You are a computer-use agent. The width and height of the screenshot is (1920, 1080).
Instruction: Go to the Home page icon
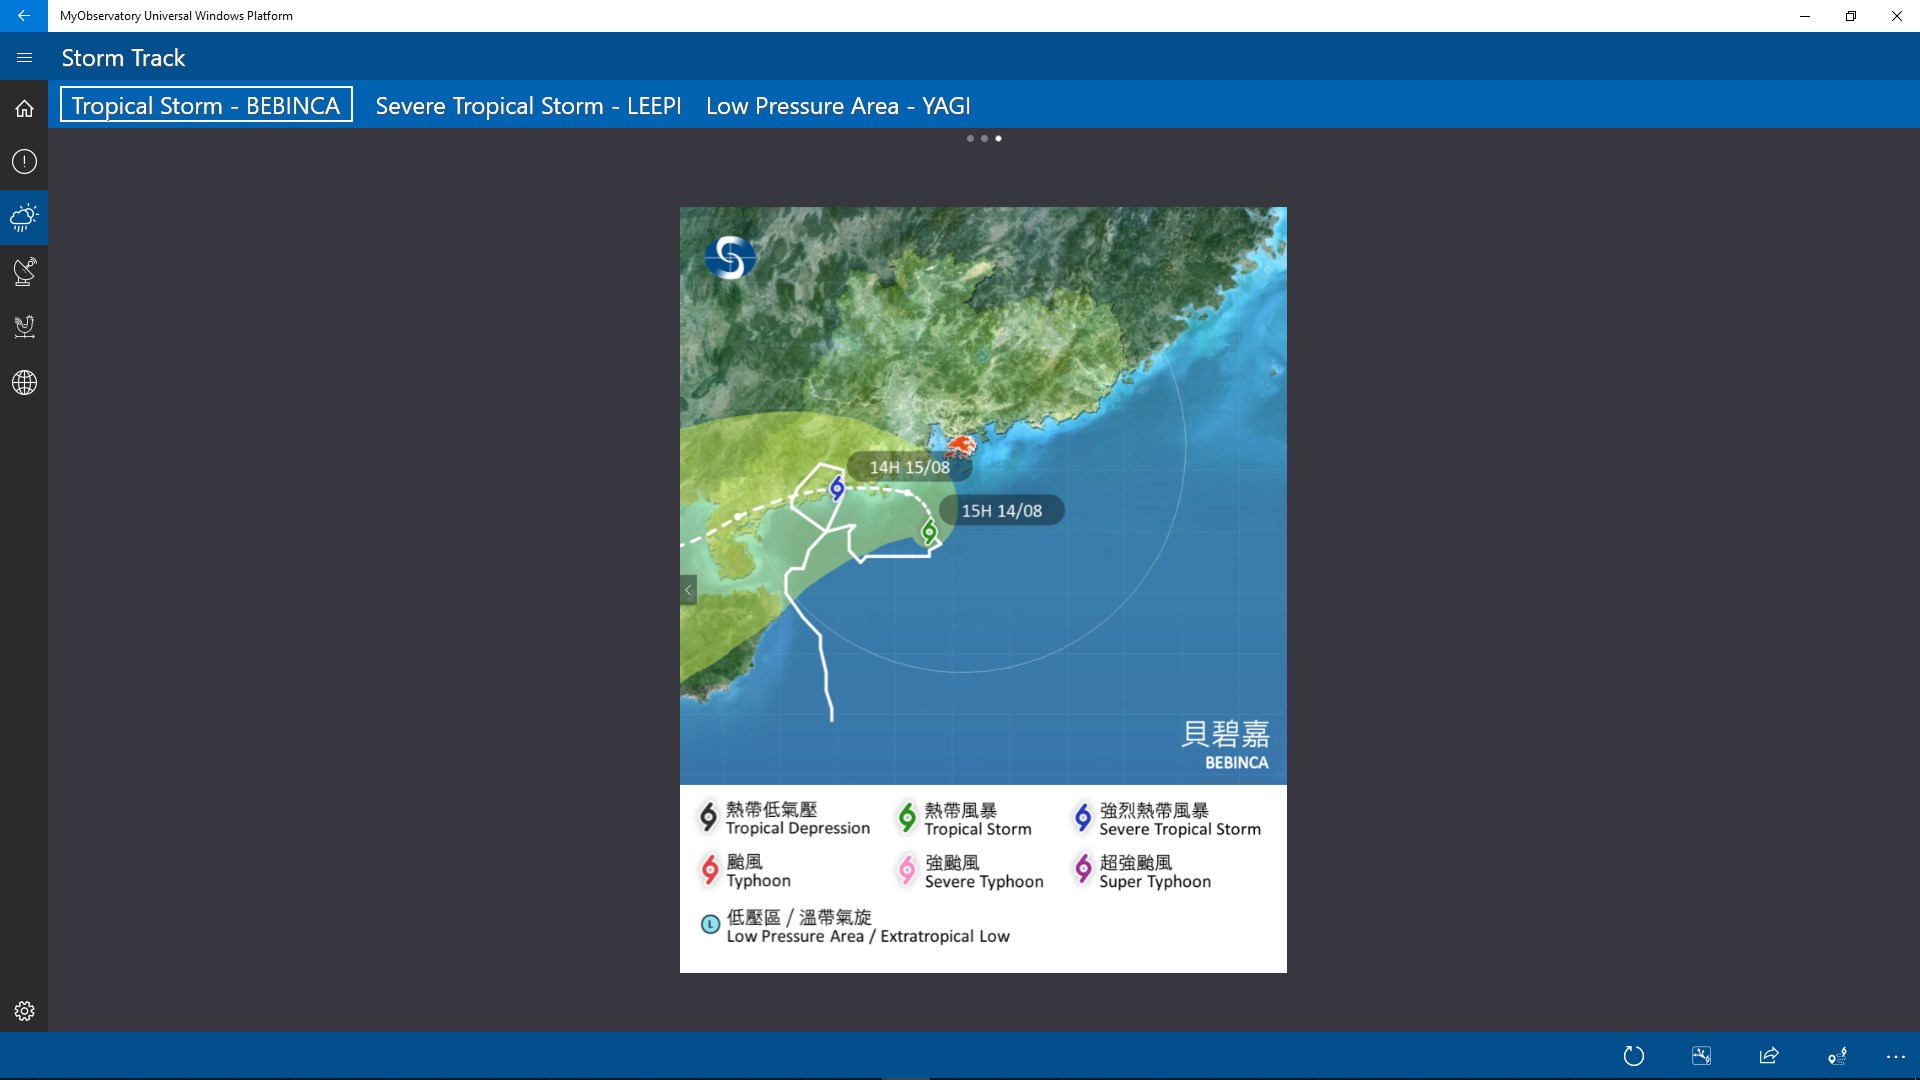coord(24,108)
